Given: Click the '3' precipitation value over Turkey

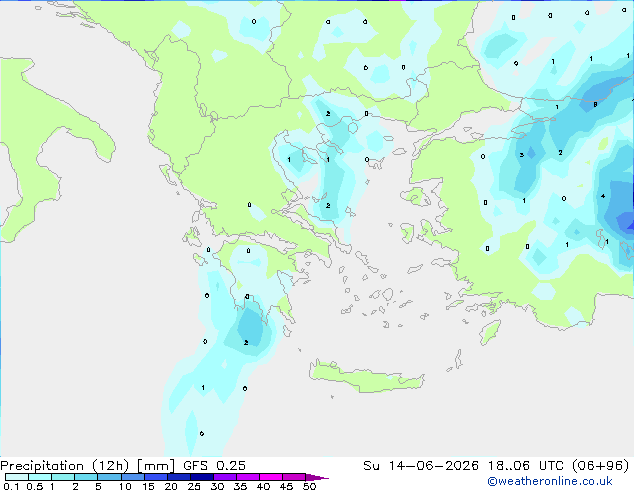Looking at the screenshot, I should tap(522, 155).
